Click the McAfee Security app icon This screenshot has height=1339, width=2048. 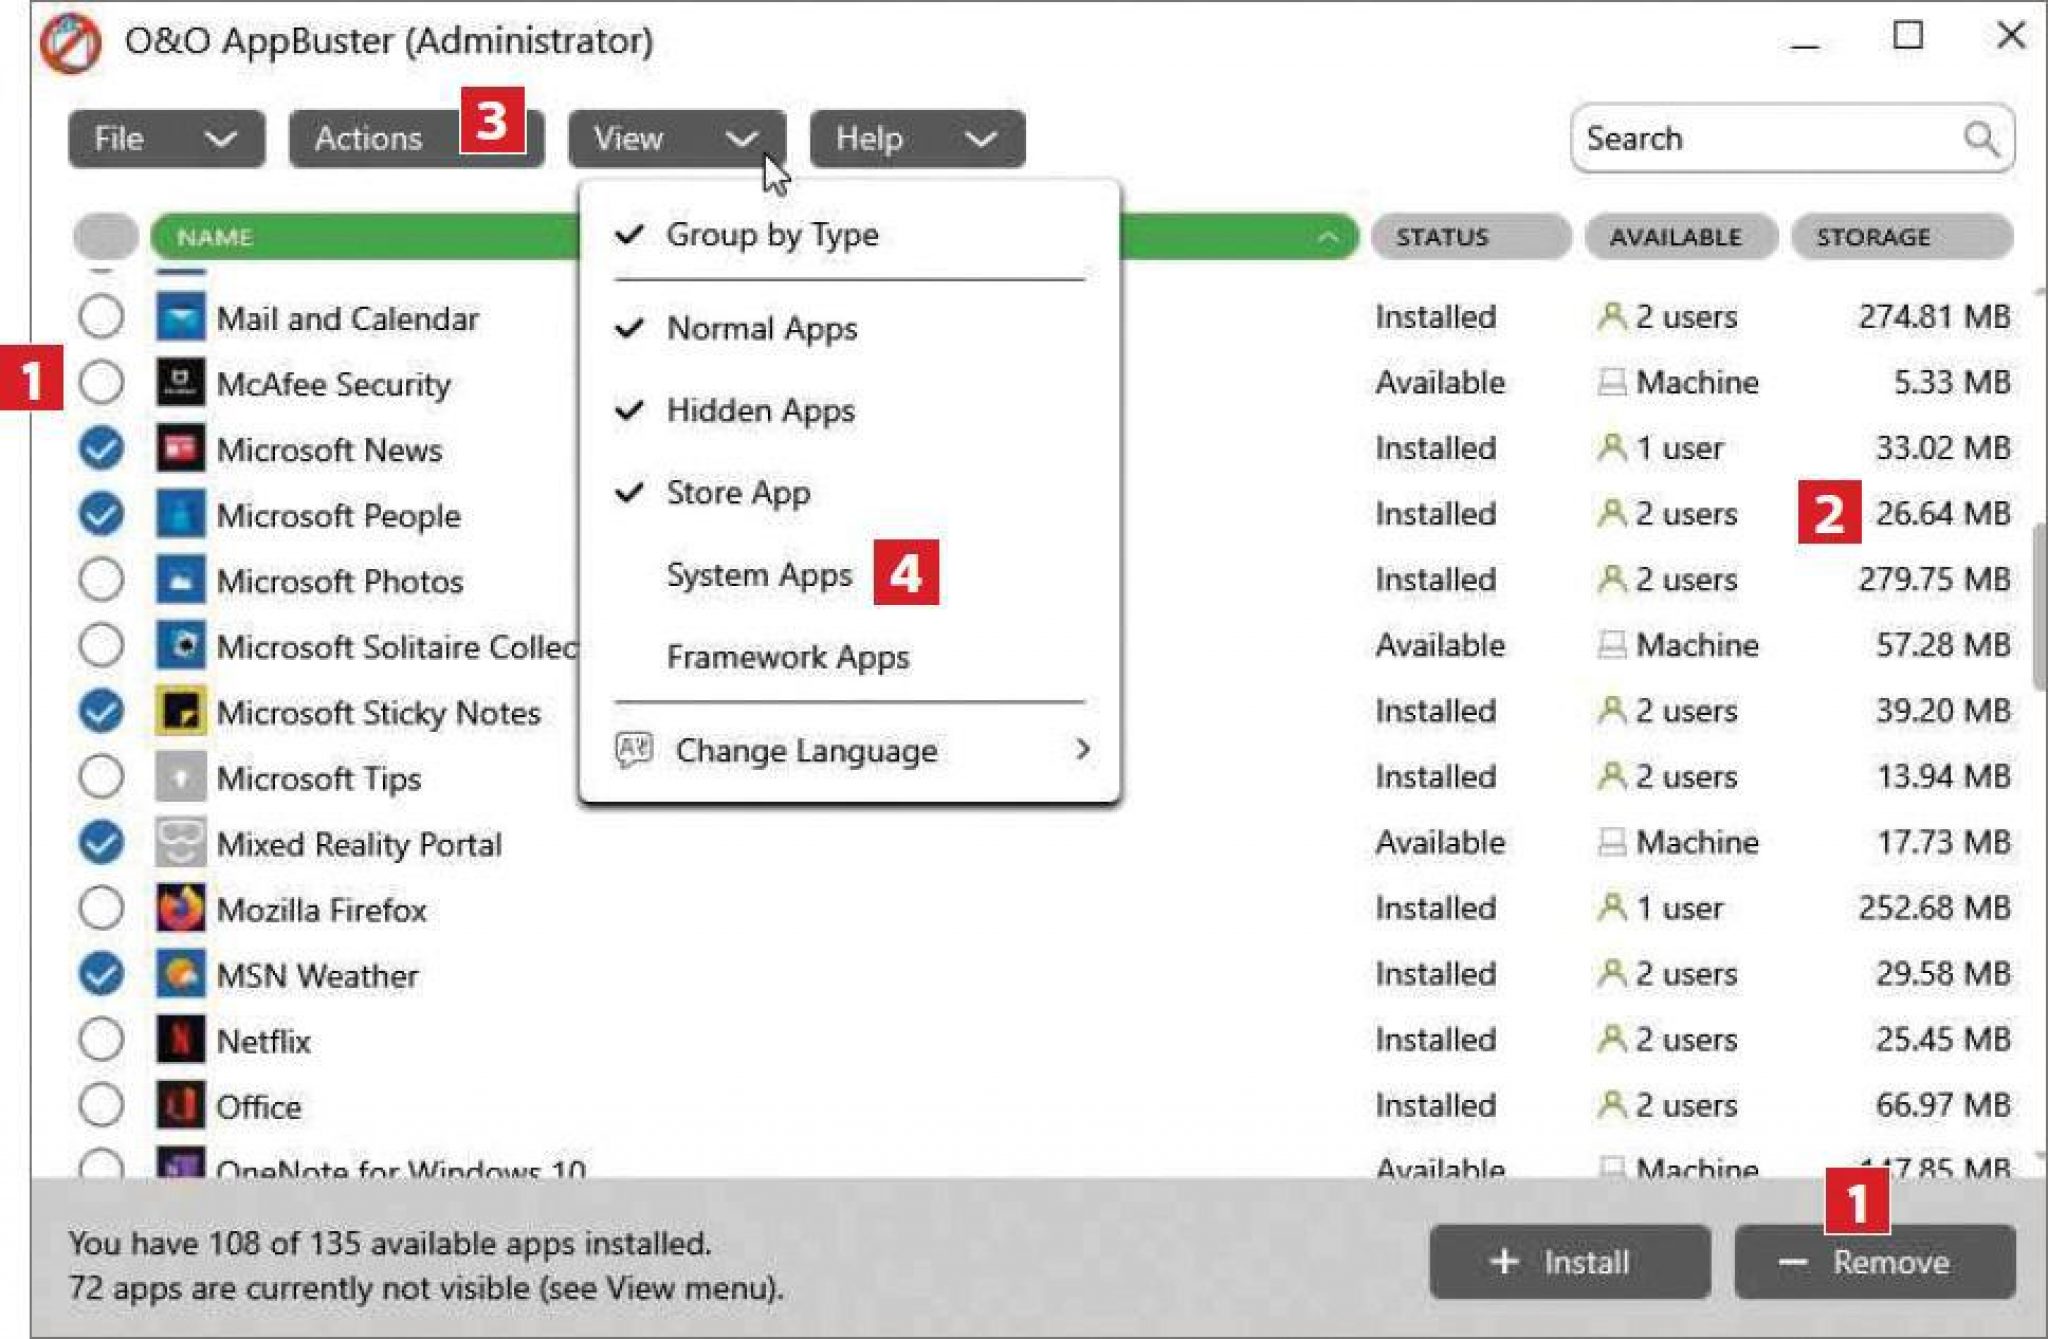point(181,383)
